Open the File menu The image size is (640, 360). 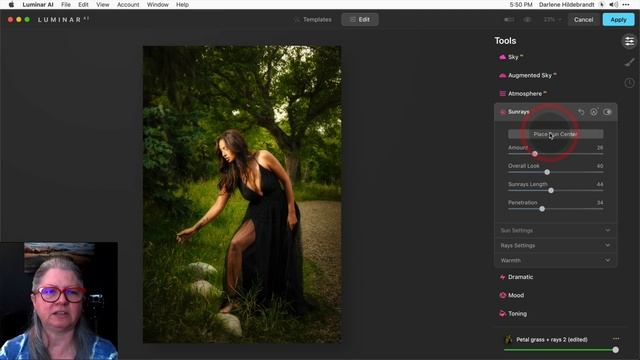pos(66,4)
